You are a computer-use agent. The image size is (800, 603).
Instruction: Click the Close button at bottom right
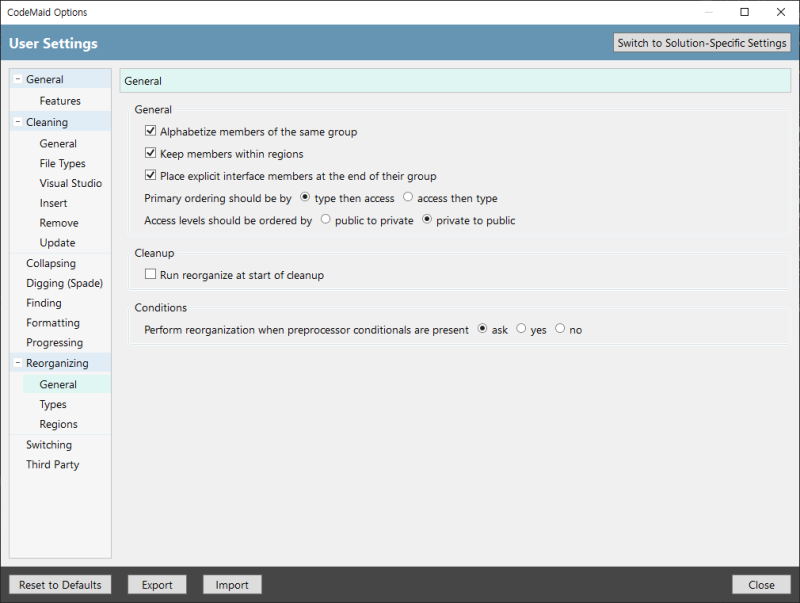click(x=761, y=585)
